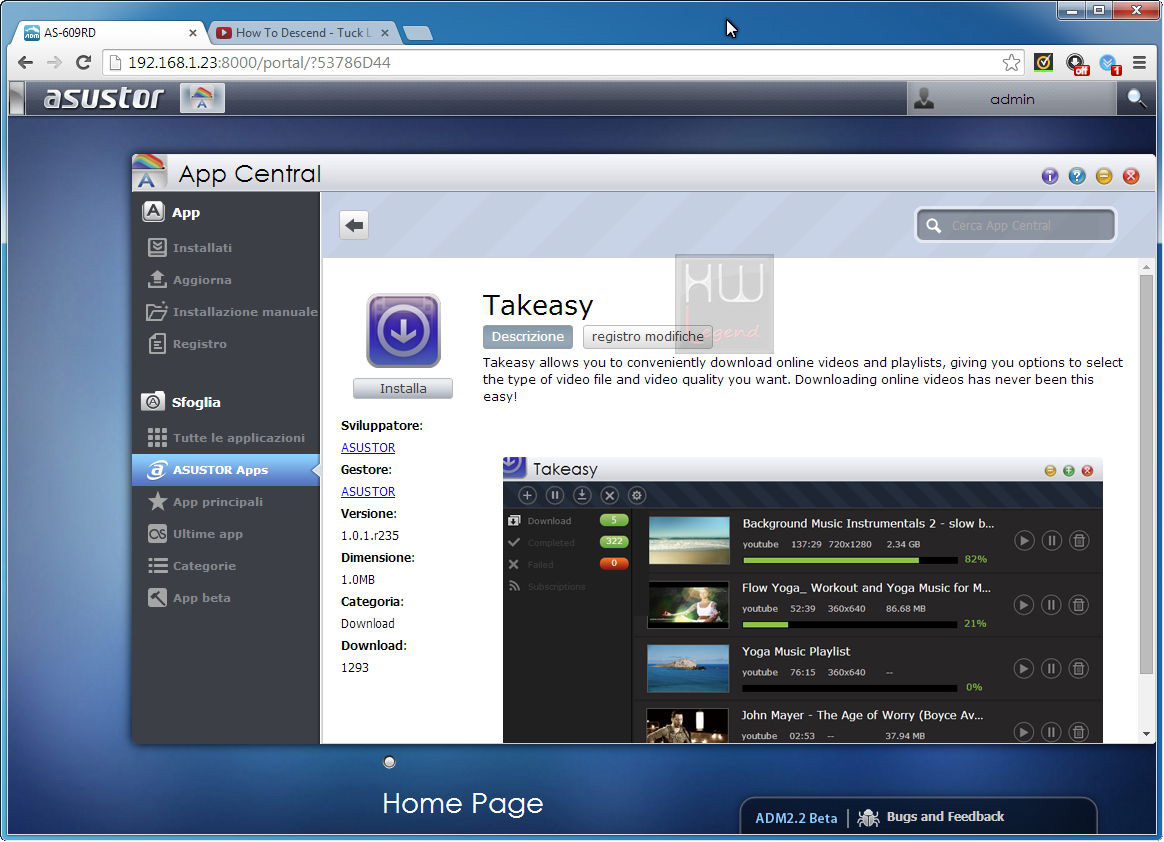The height and width of the screenshot is (842, 1164).
Task: Click the extension icon with the off badge
Action: [1076, 63]
